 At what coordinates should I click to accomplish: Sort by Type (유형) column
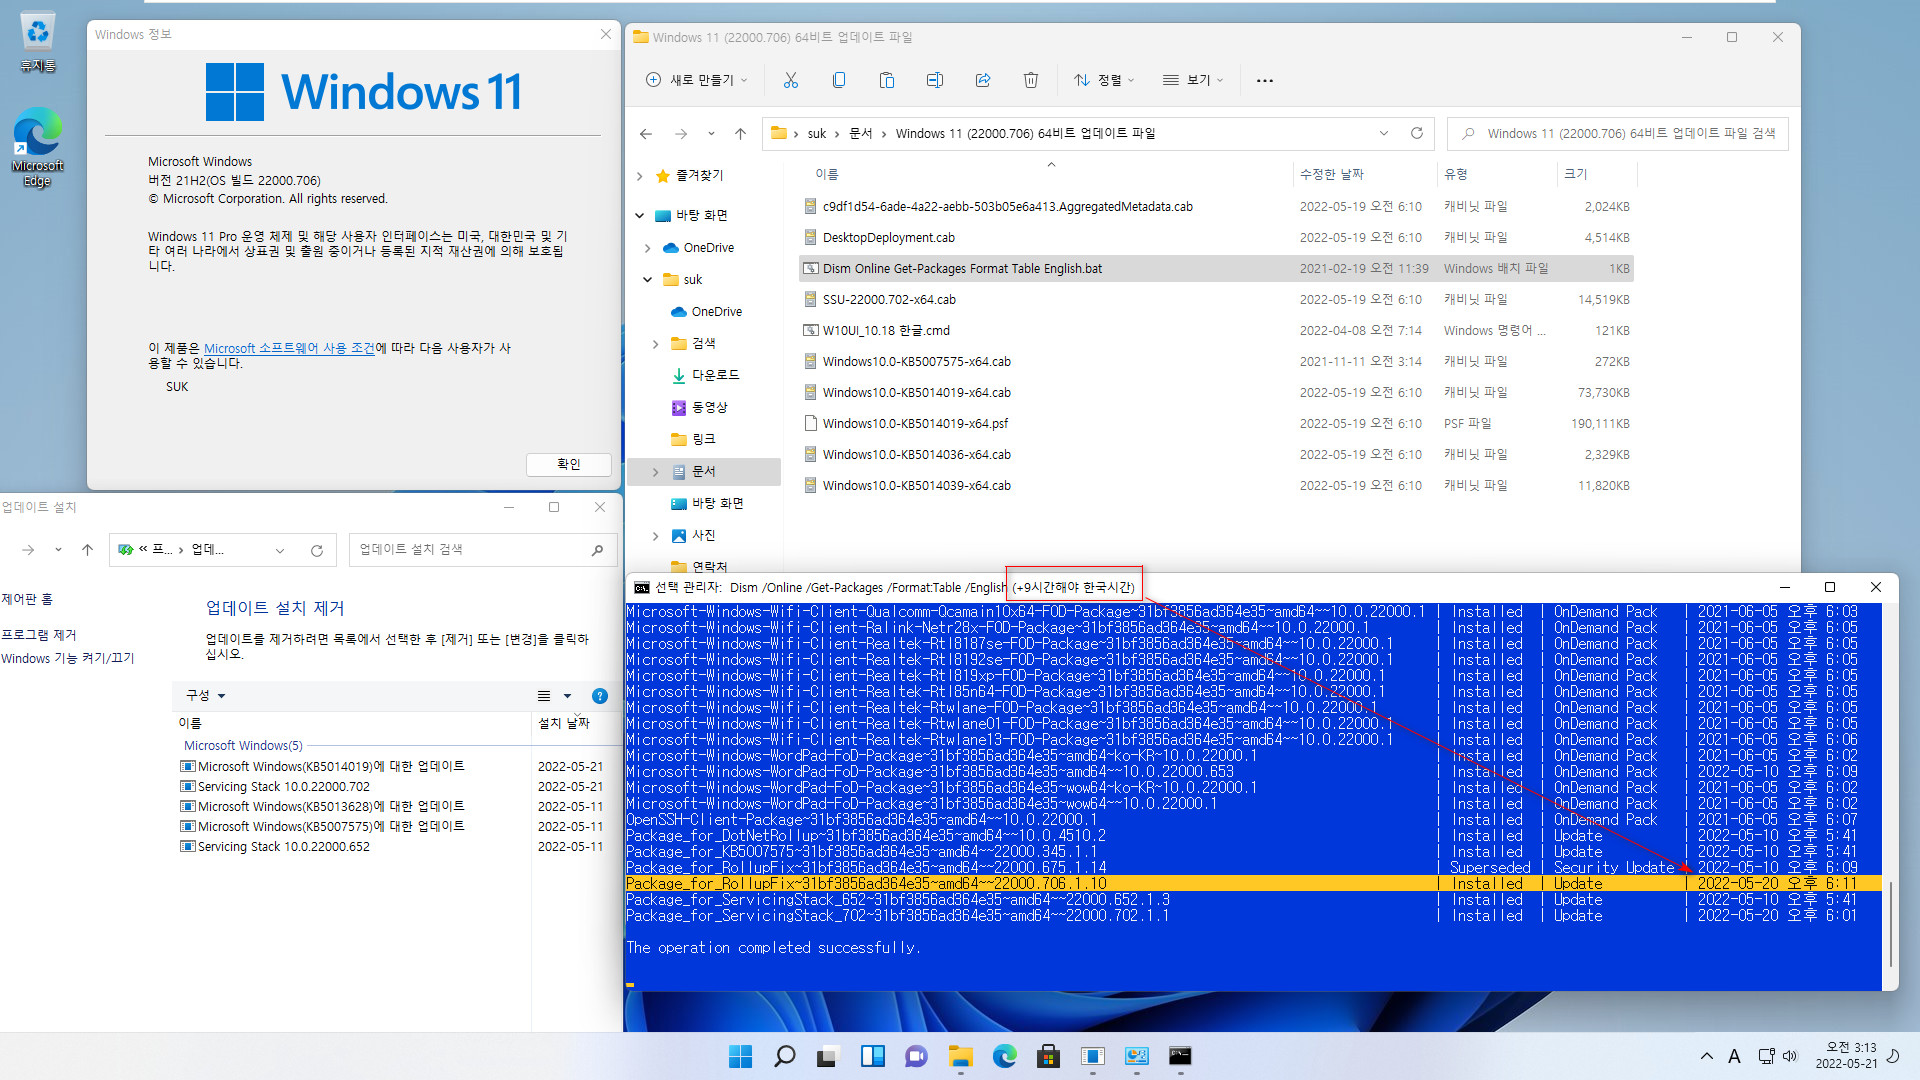(x=1456, y=174)
